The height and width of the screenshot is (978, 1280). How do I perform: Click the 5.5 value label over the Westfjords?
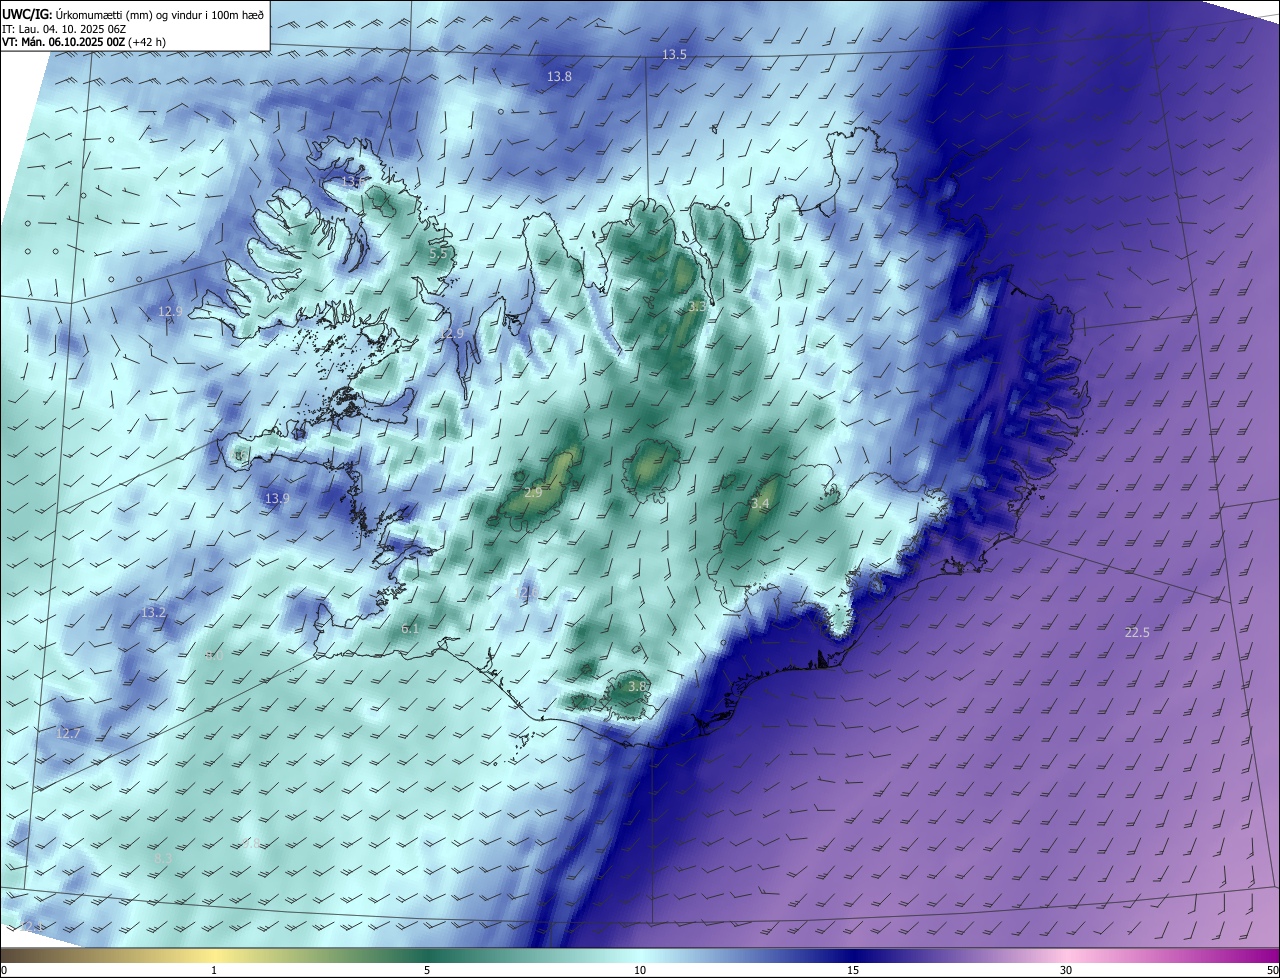click(438, 254)
